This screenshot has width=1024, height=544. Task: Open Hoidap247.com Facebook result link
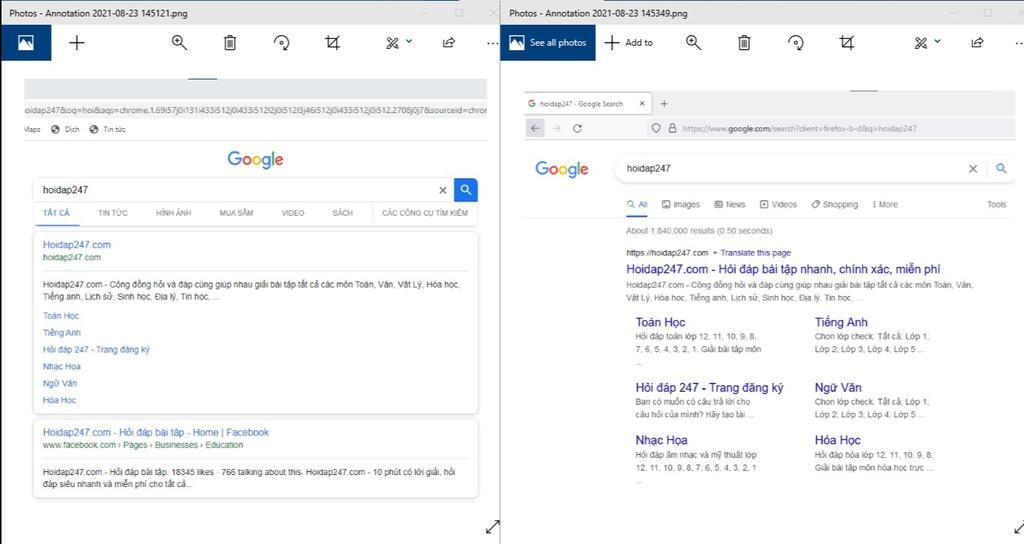coord(156,432)
